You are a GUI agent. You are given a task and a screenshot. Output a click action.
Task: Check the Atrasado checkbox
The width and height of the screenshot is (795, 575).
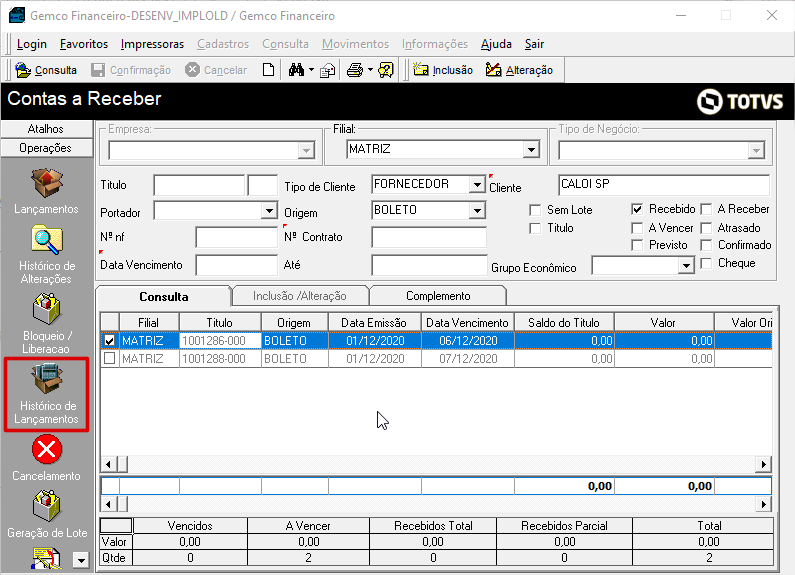tap(706, 228)
